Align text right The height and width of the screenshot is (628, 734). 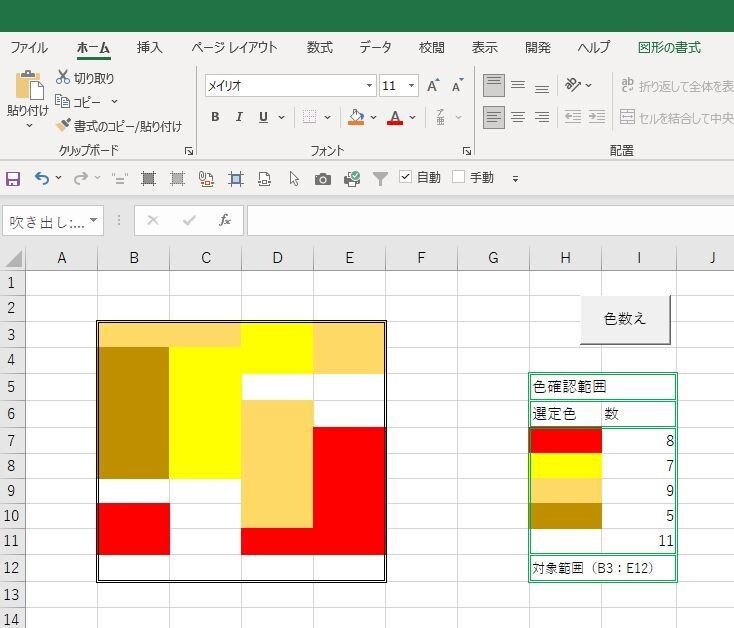coord(542,117)
